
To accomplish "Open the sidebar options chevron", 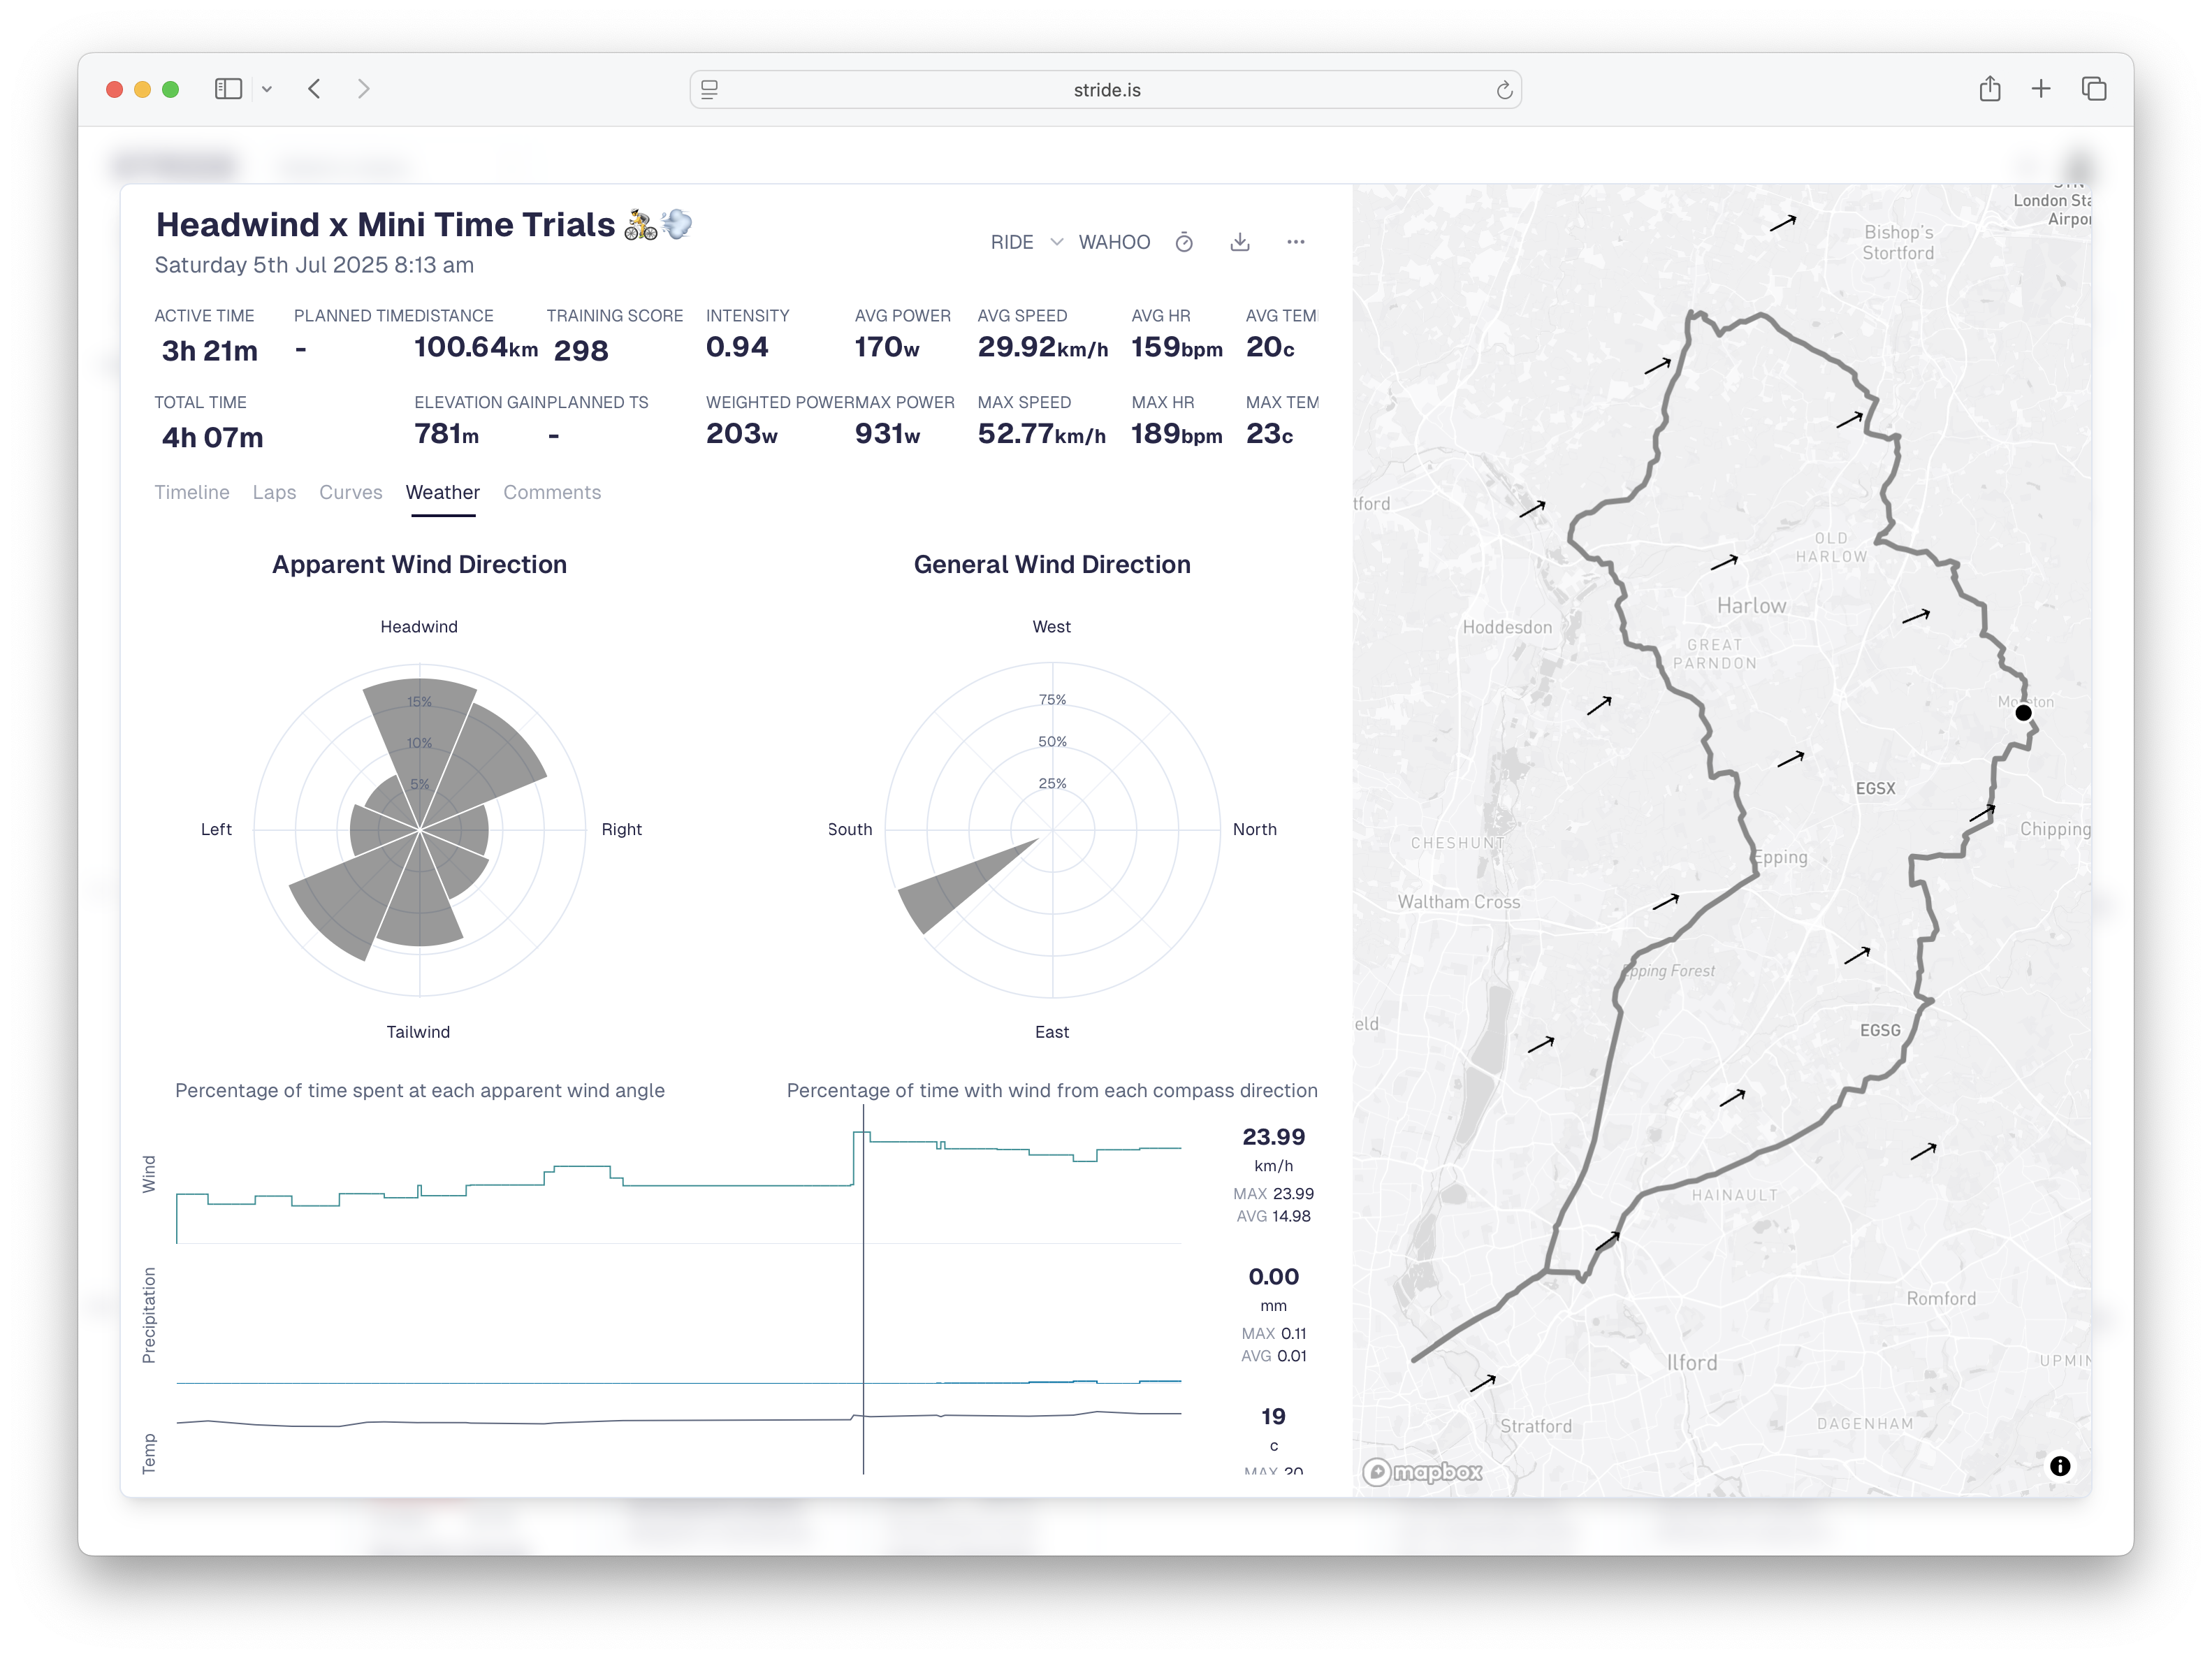I will (x=267, y=89).
